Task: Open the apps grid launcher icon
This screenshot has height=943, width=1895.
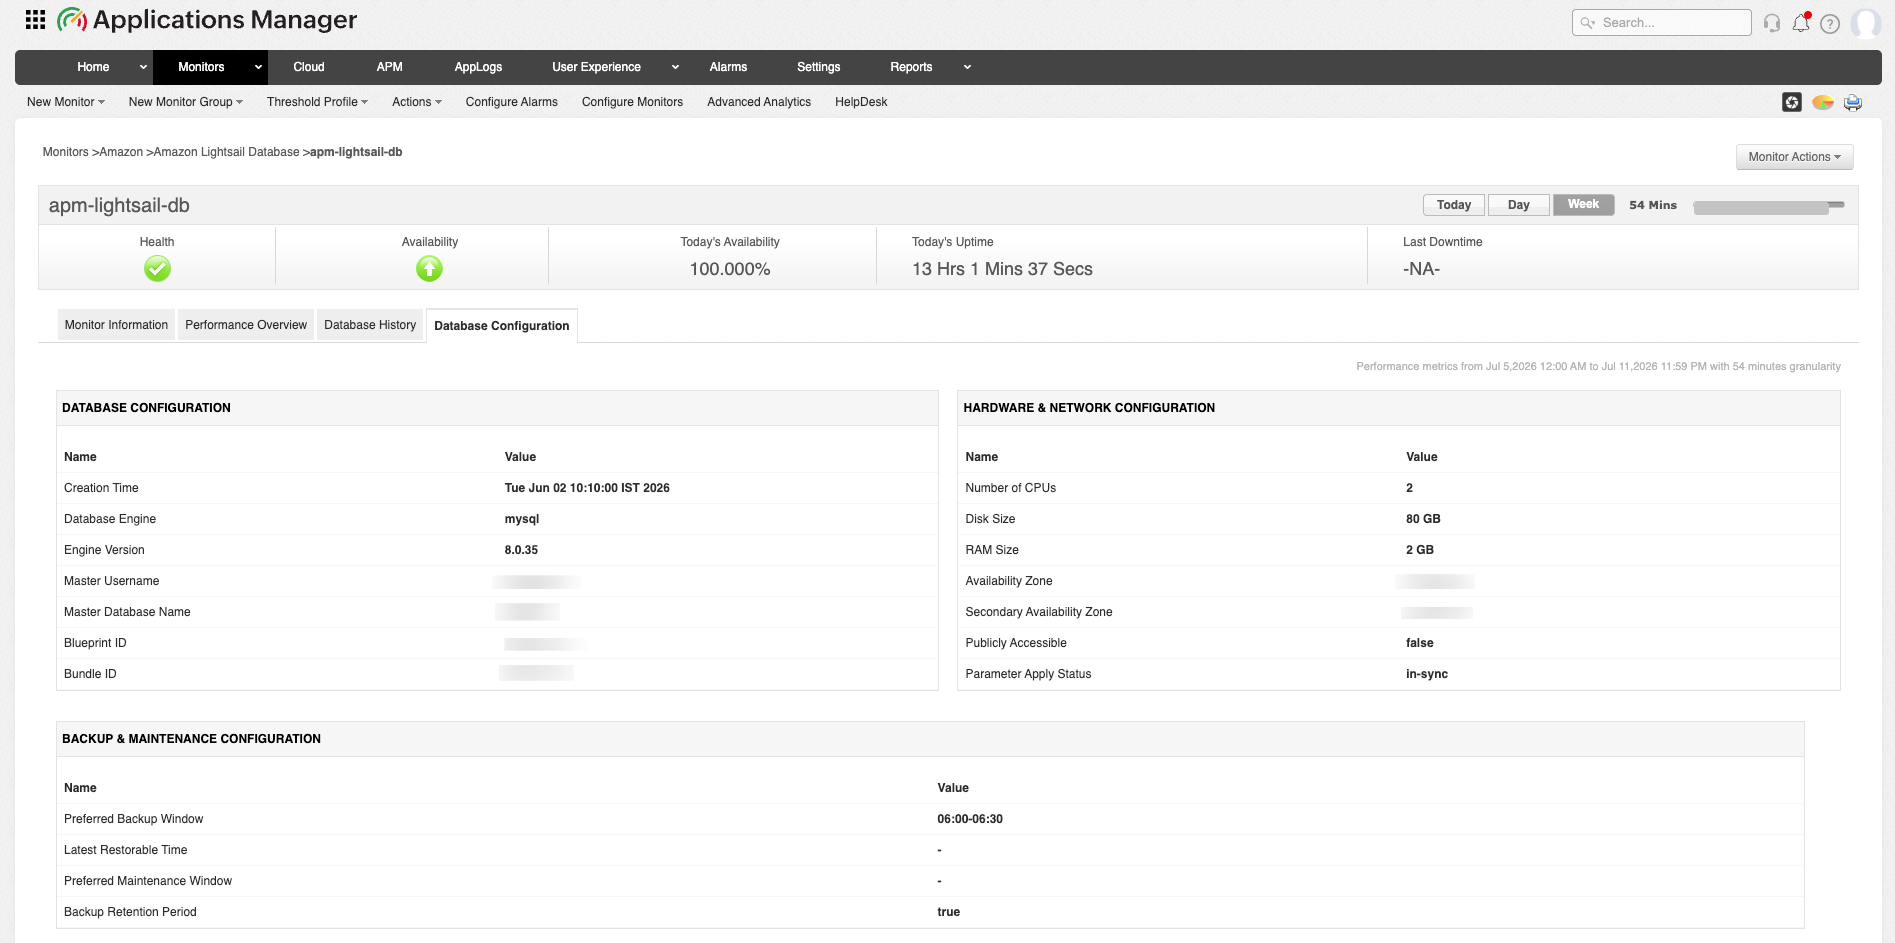Action: pos(35,19)
